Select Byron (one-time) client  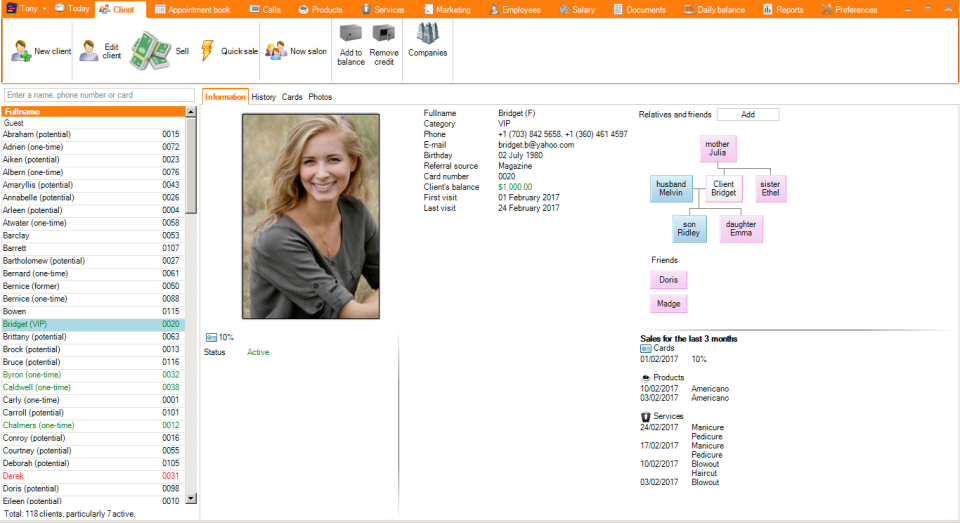click(x=93, y=375)
